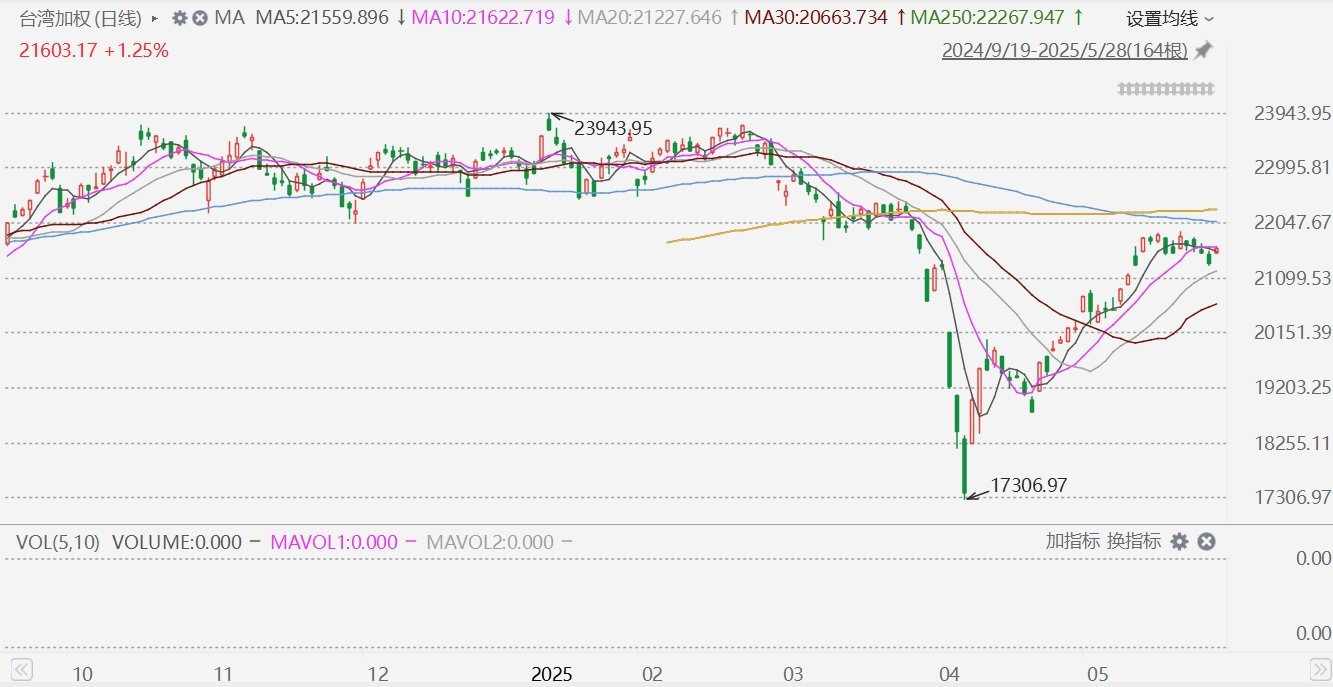The image size is (1333, 687).
Task: Toggle the MA5 line label
Action: [322, 18]
